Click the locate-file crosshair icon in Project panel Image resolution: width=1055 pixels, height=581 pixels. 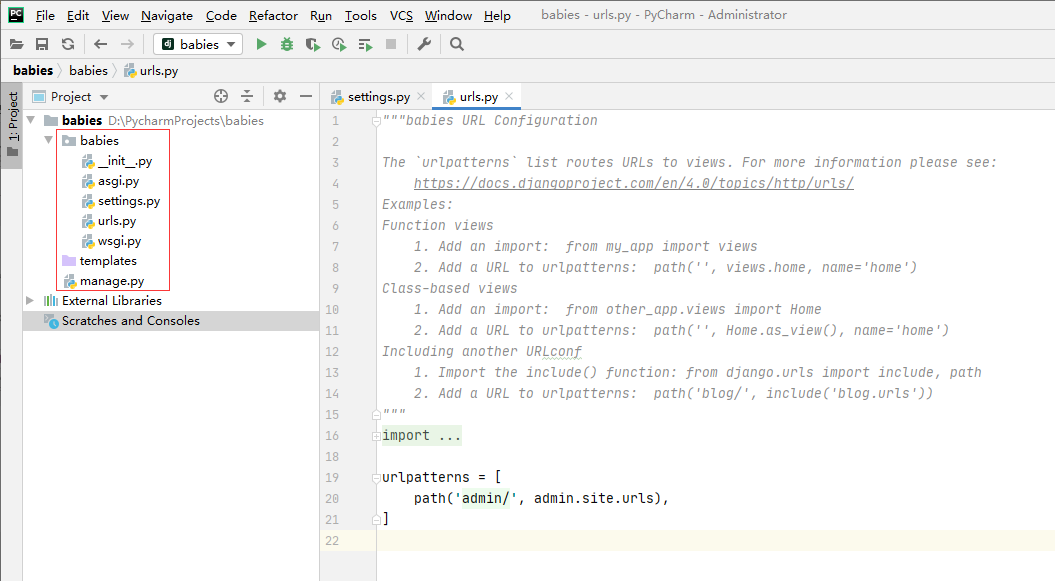click(x=221, y=96)
